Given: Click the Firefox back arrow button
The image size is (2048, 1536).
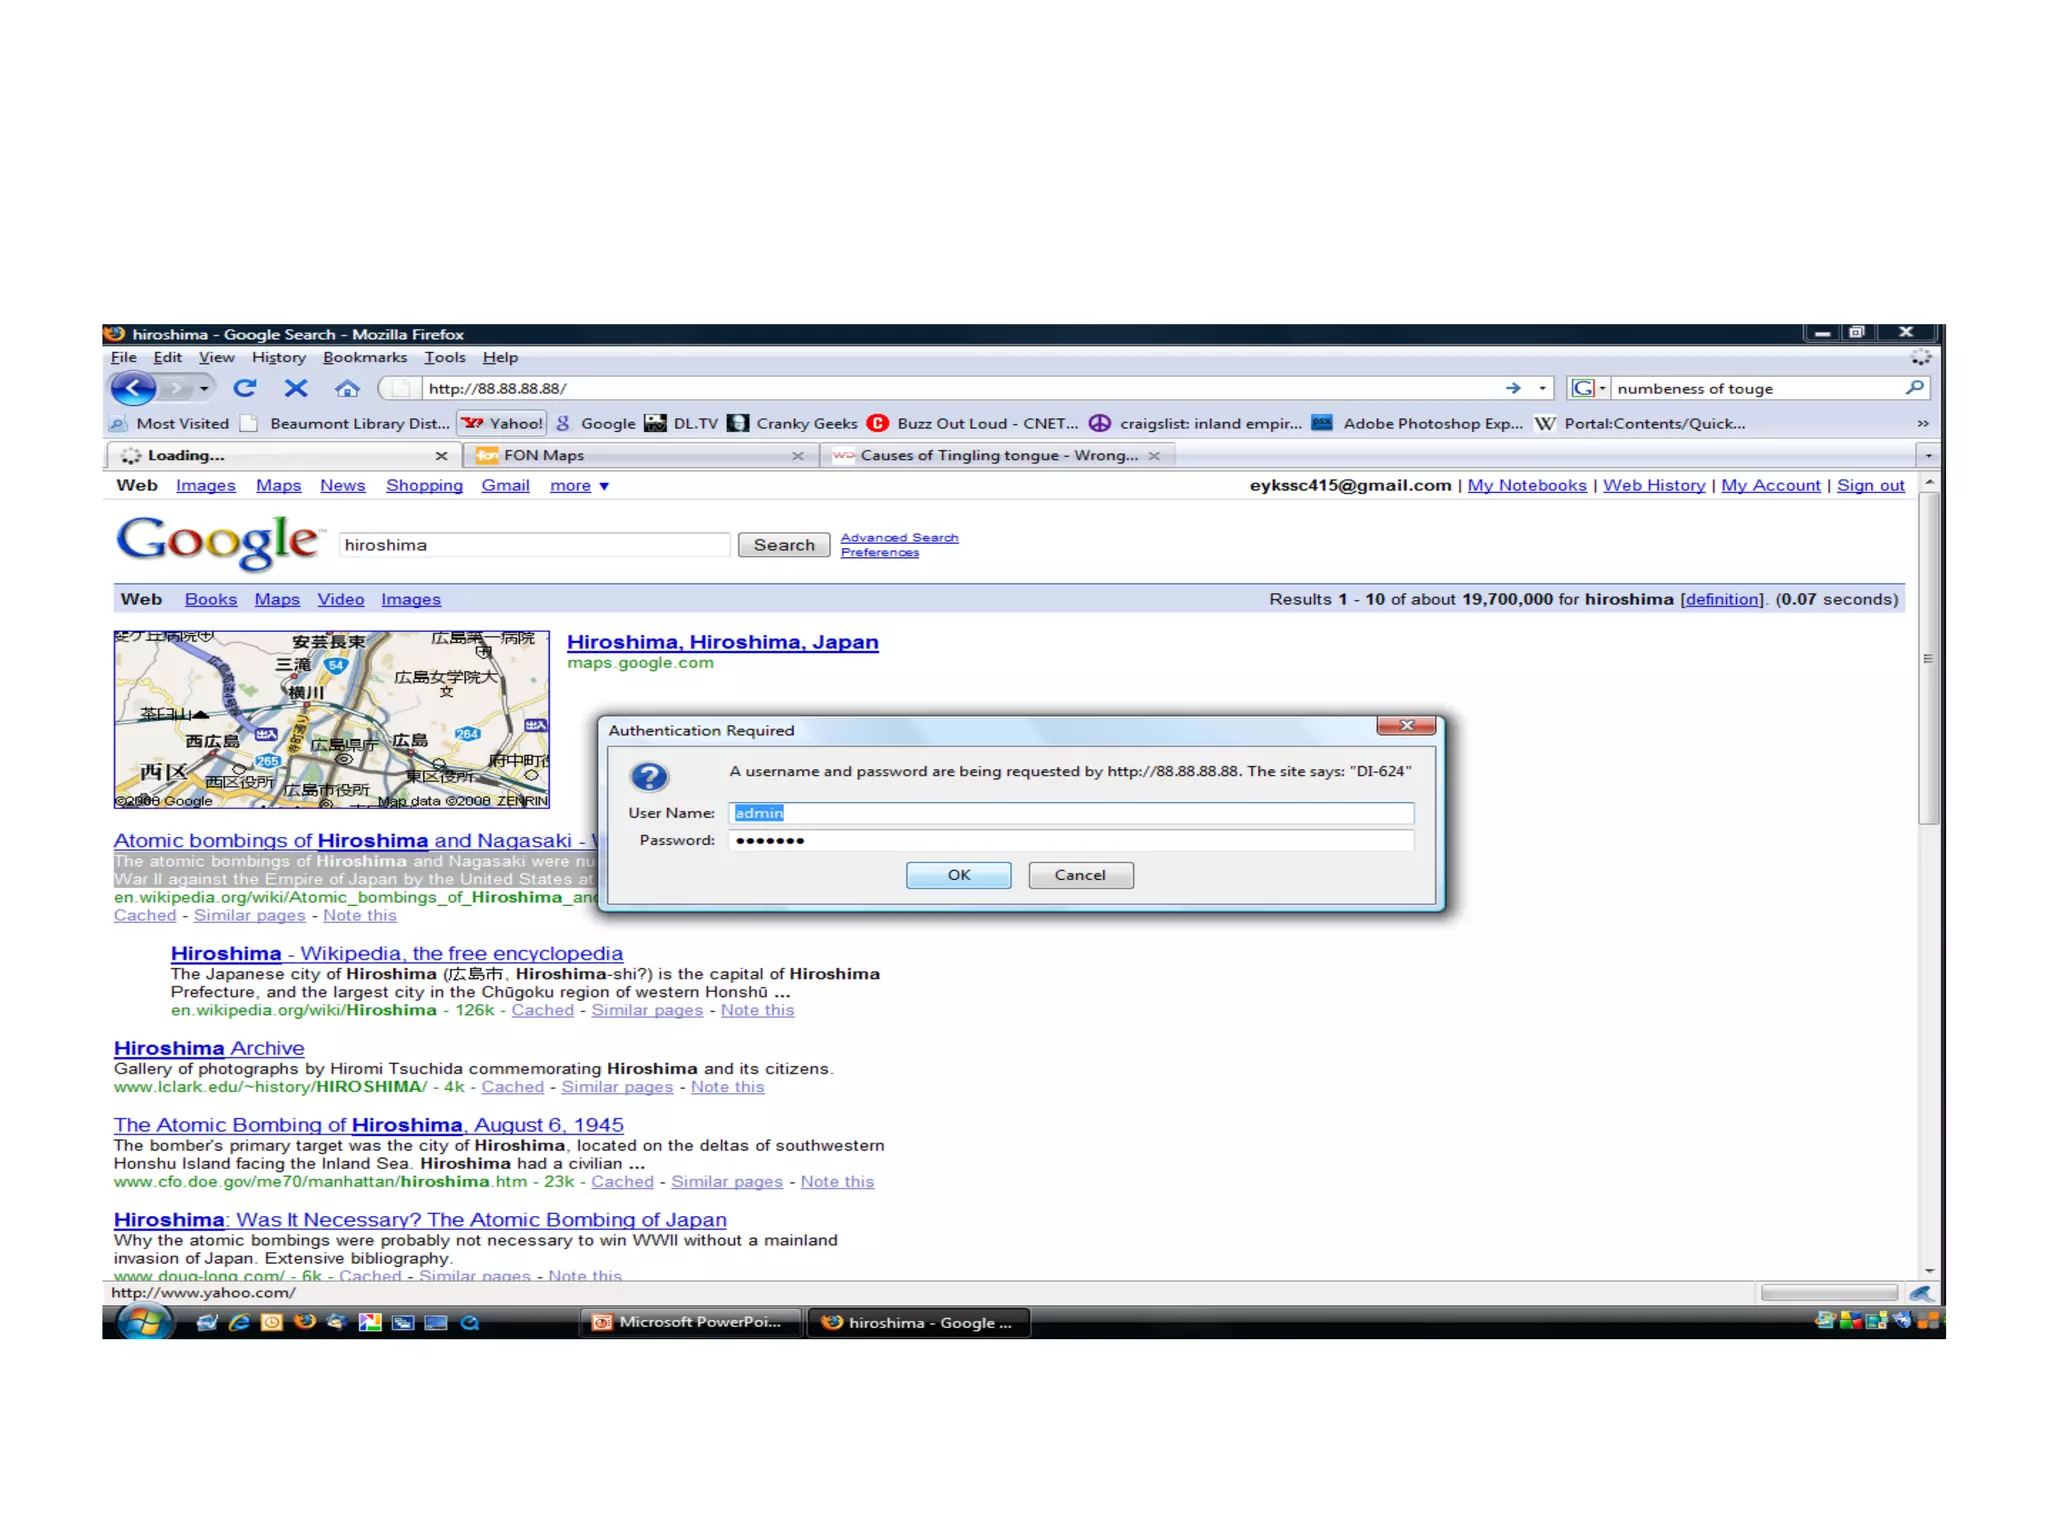Looking at the screenshot, I should coord(133,388).
